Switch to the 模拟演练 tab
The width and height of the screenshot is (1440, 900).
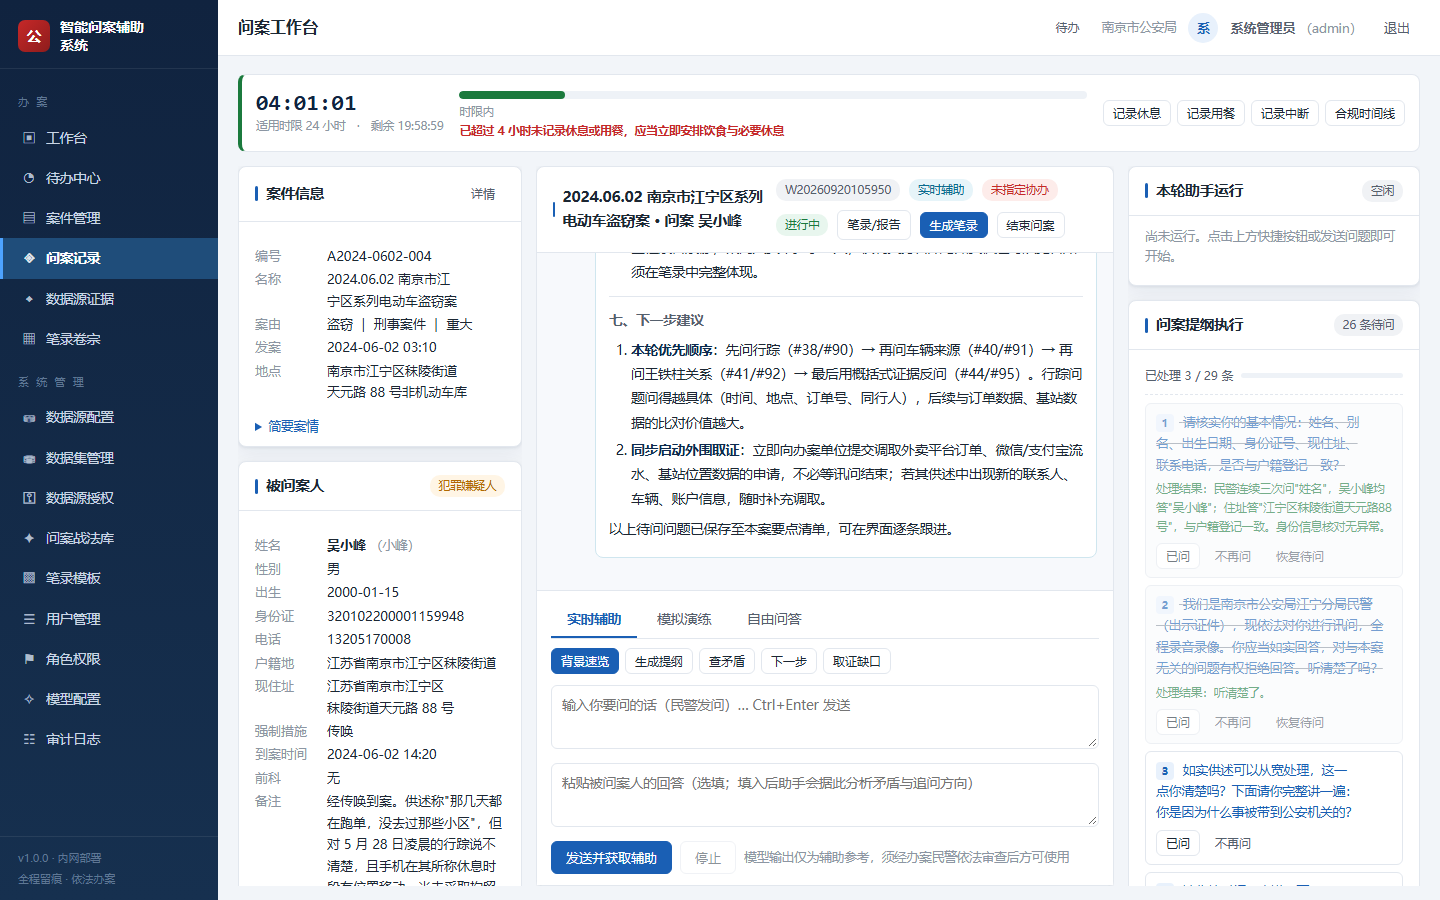tap(684, 619)
